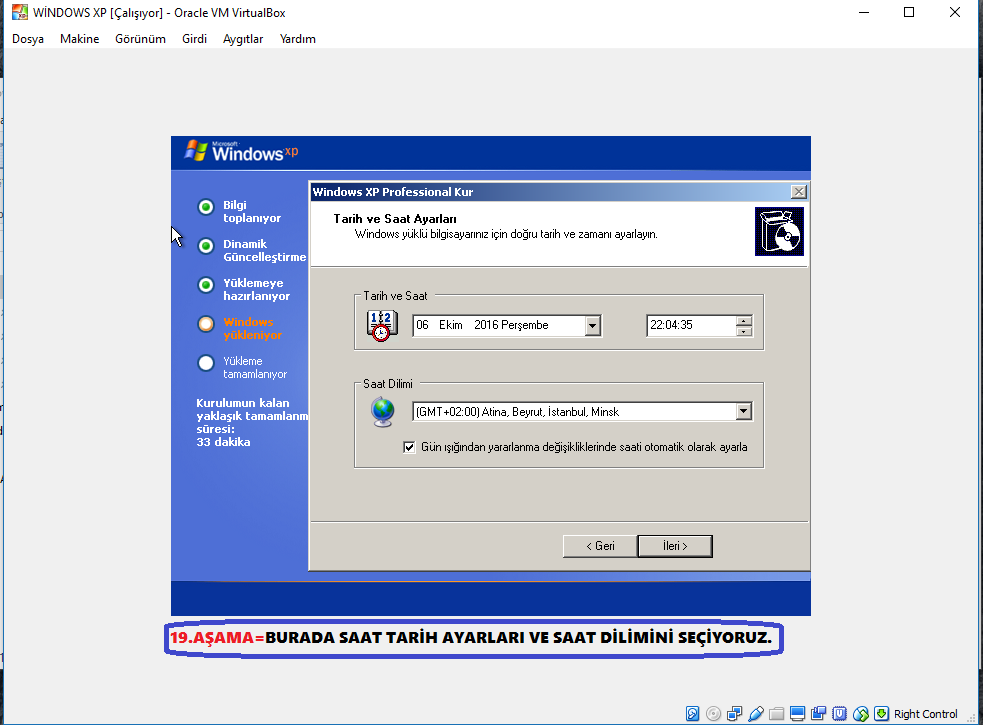Viewport: 983px width, 725px height.
Task: Click the keyboard capture arrow icon
Action: (881, 714)
